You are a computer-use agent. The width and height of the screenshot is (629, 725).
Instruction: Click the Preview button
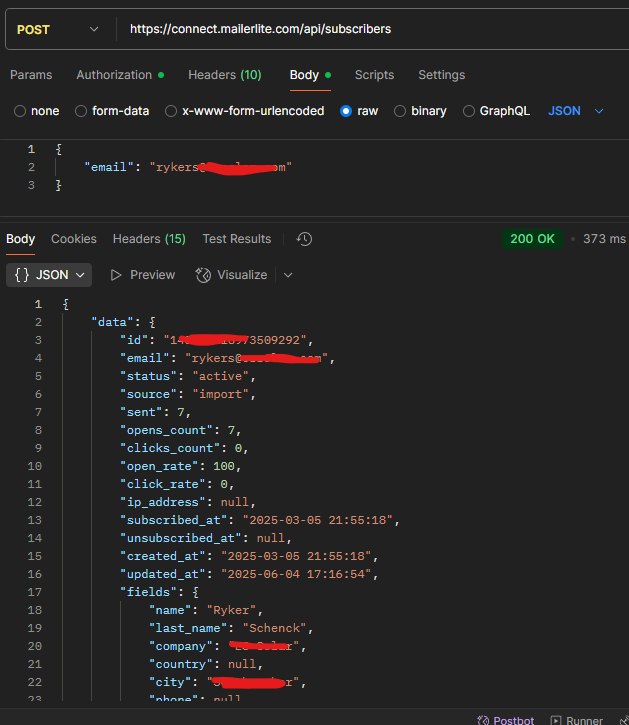pos(142,275)
